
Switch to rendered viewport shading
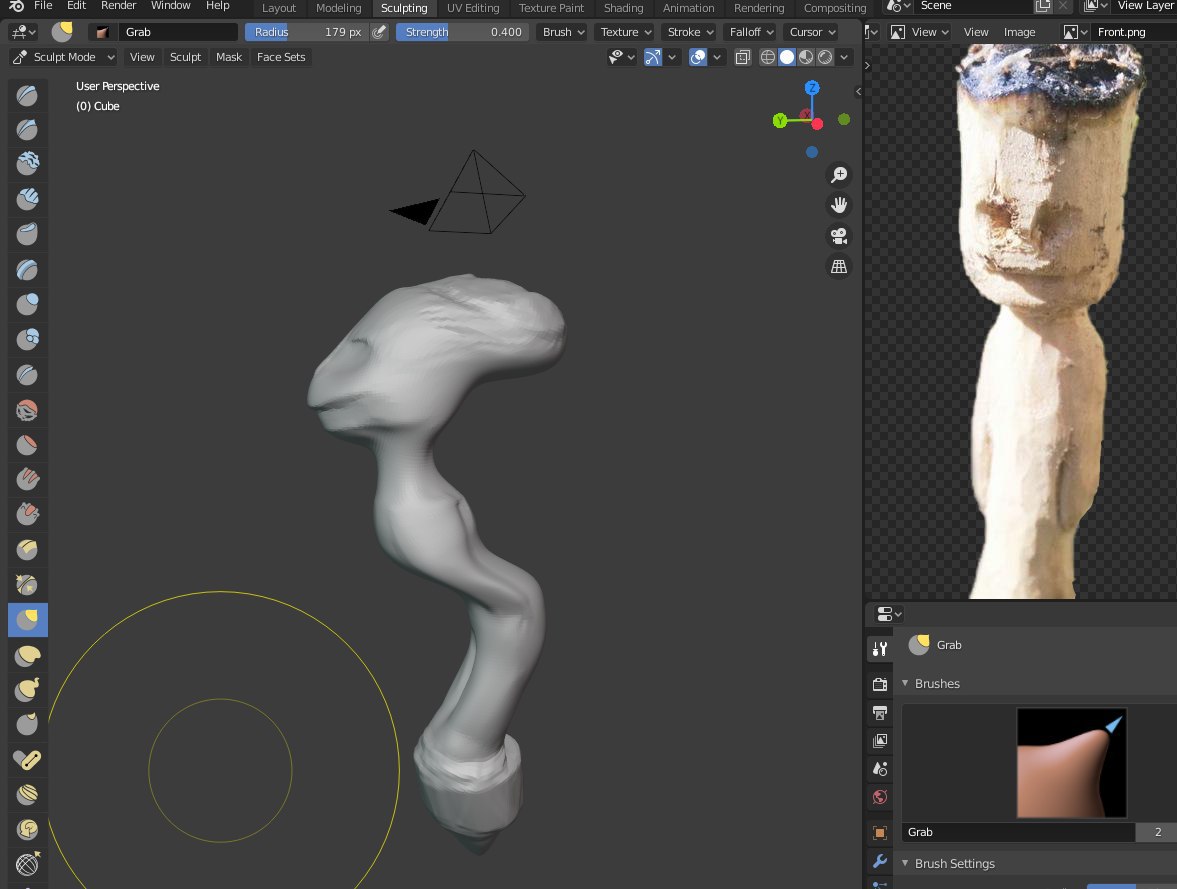pyautogui.click(x=825, y=57)
